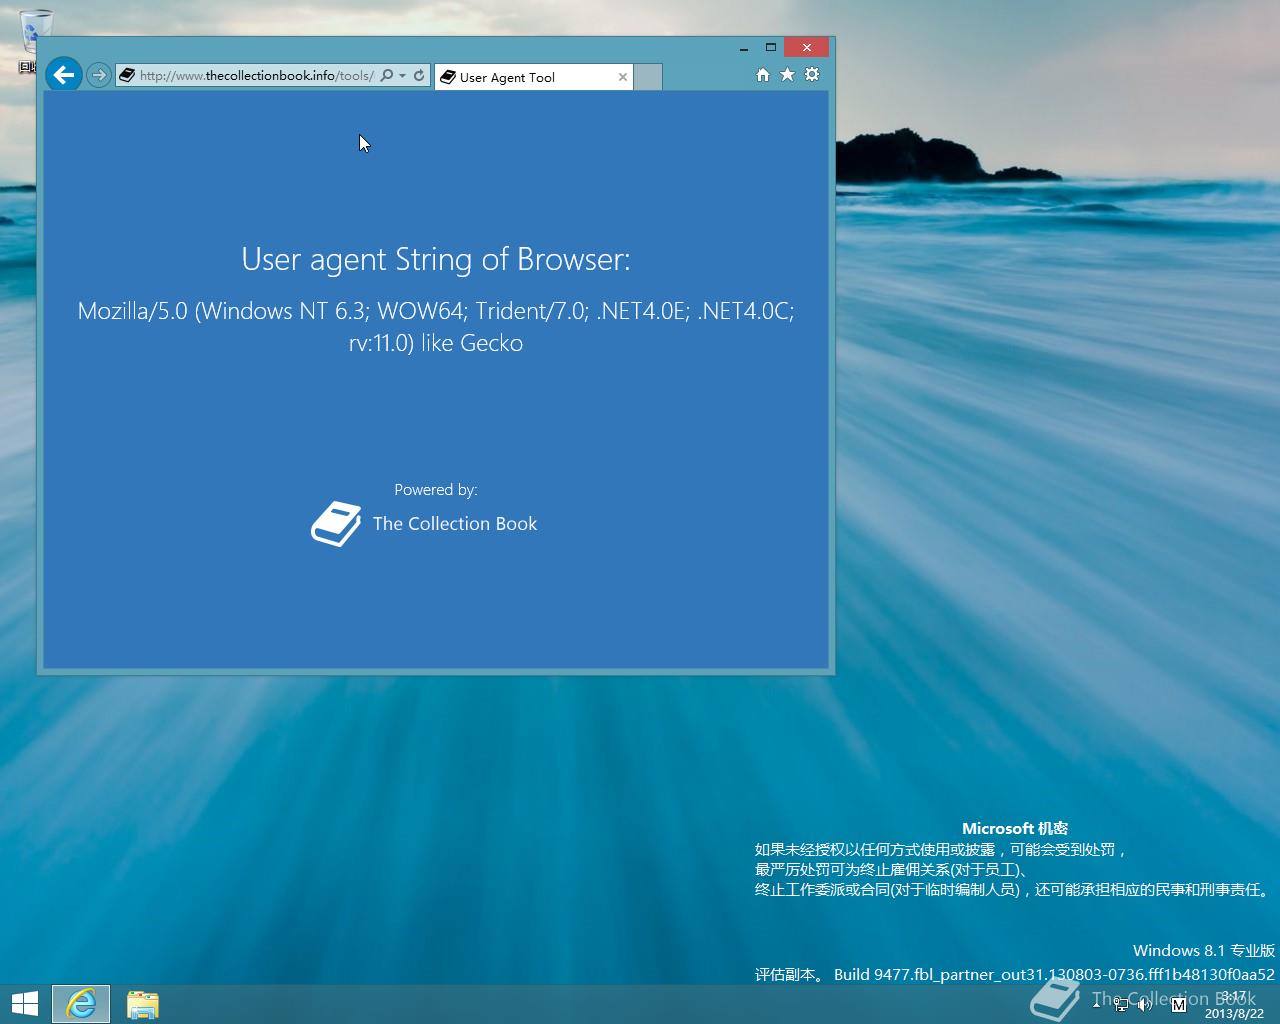Click the book favicon in the address bar
Image resolution: width=1280 pixels, height=1024 pixels.
pyautogui.click(x=127, y=75)
